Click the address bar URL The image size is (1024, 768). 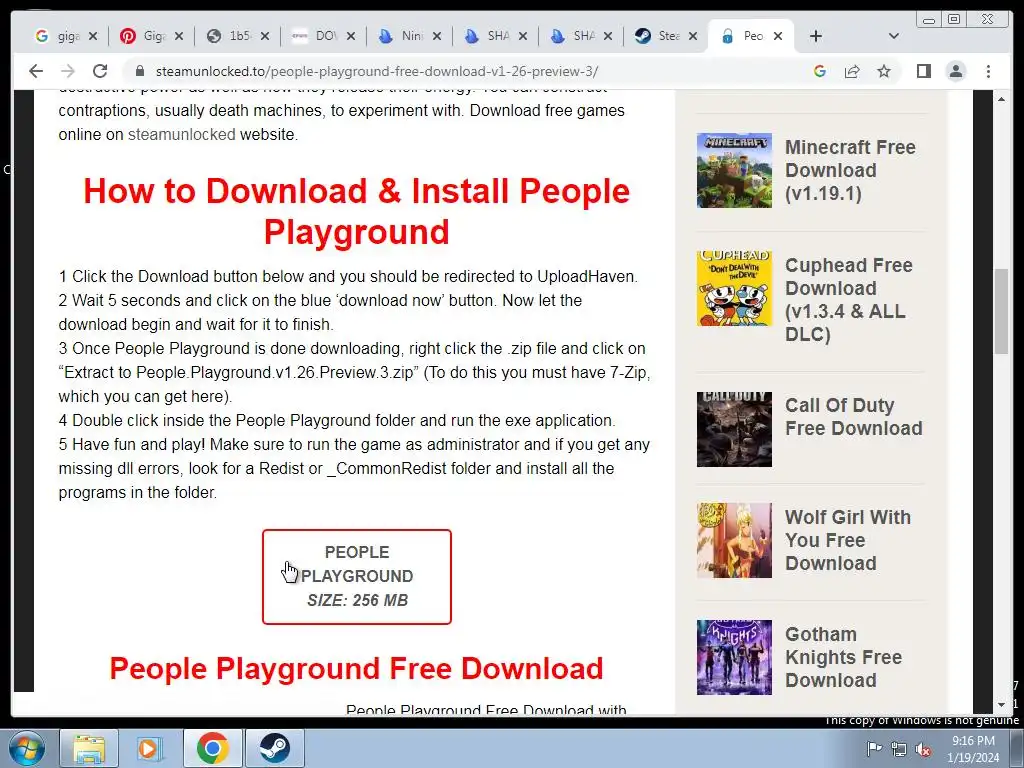click(x=377, y=71)
